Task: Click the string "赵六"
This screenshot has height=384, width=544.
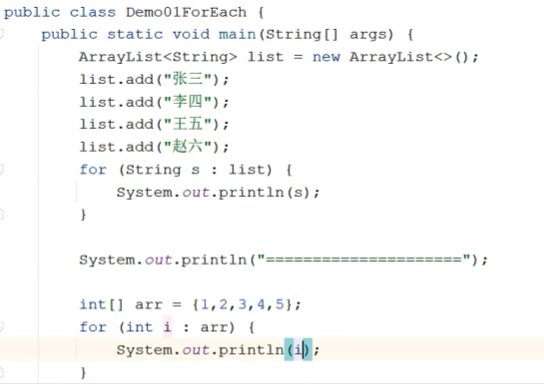Action: [188, 146]
